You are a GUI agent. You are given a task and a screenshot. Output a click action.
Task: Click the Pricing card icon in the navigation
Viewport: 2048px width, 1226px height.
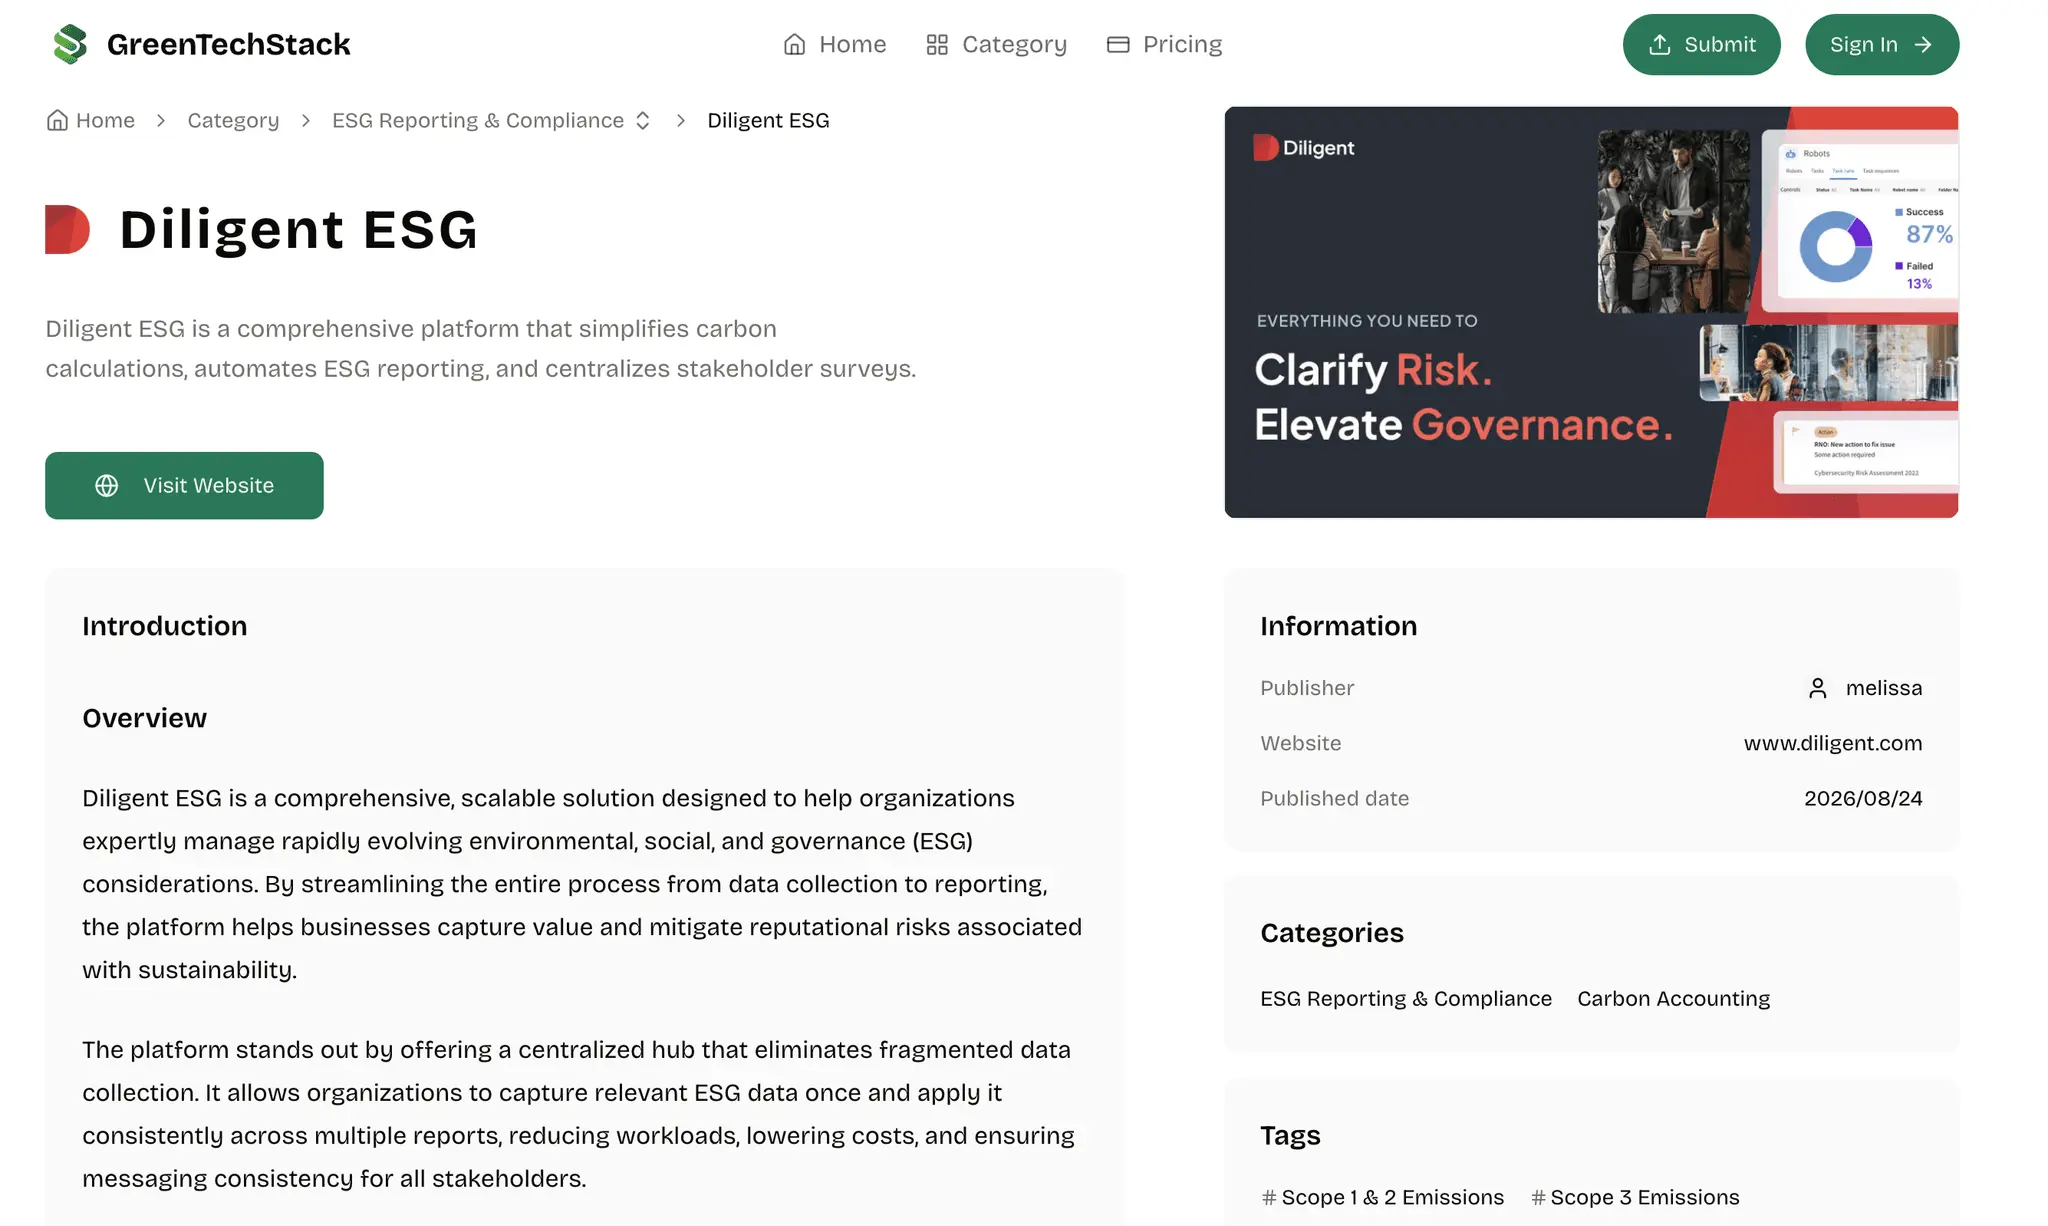coord(1118,44)
